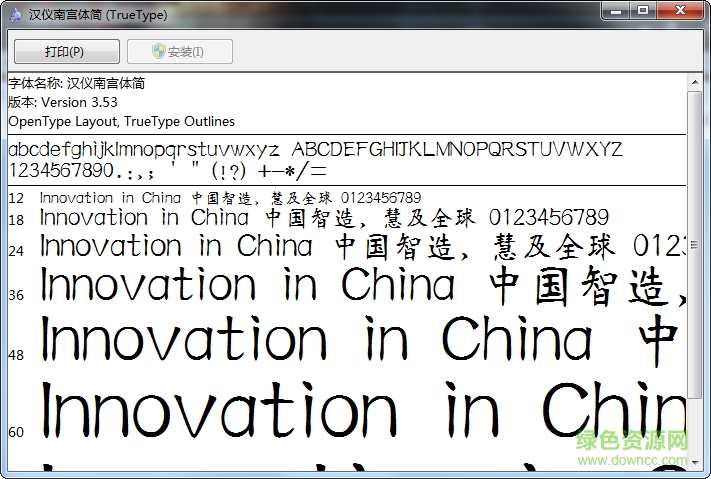Screen dimensions: 711x479
Task: Click the 24-point sample text line
Action: point(363,247)
